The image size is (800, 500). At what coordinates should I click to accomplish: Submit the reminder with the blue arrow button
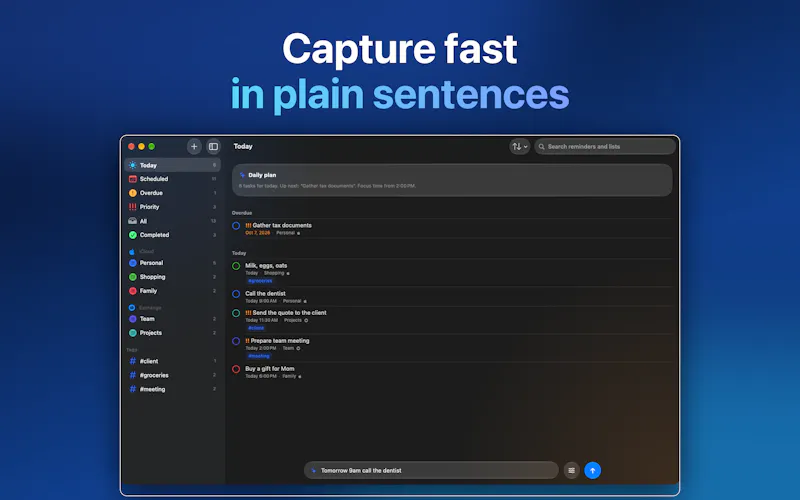pos(592,470)
